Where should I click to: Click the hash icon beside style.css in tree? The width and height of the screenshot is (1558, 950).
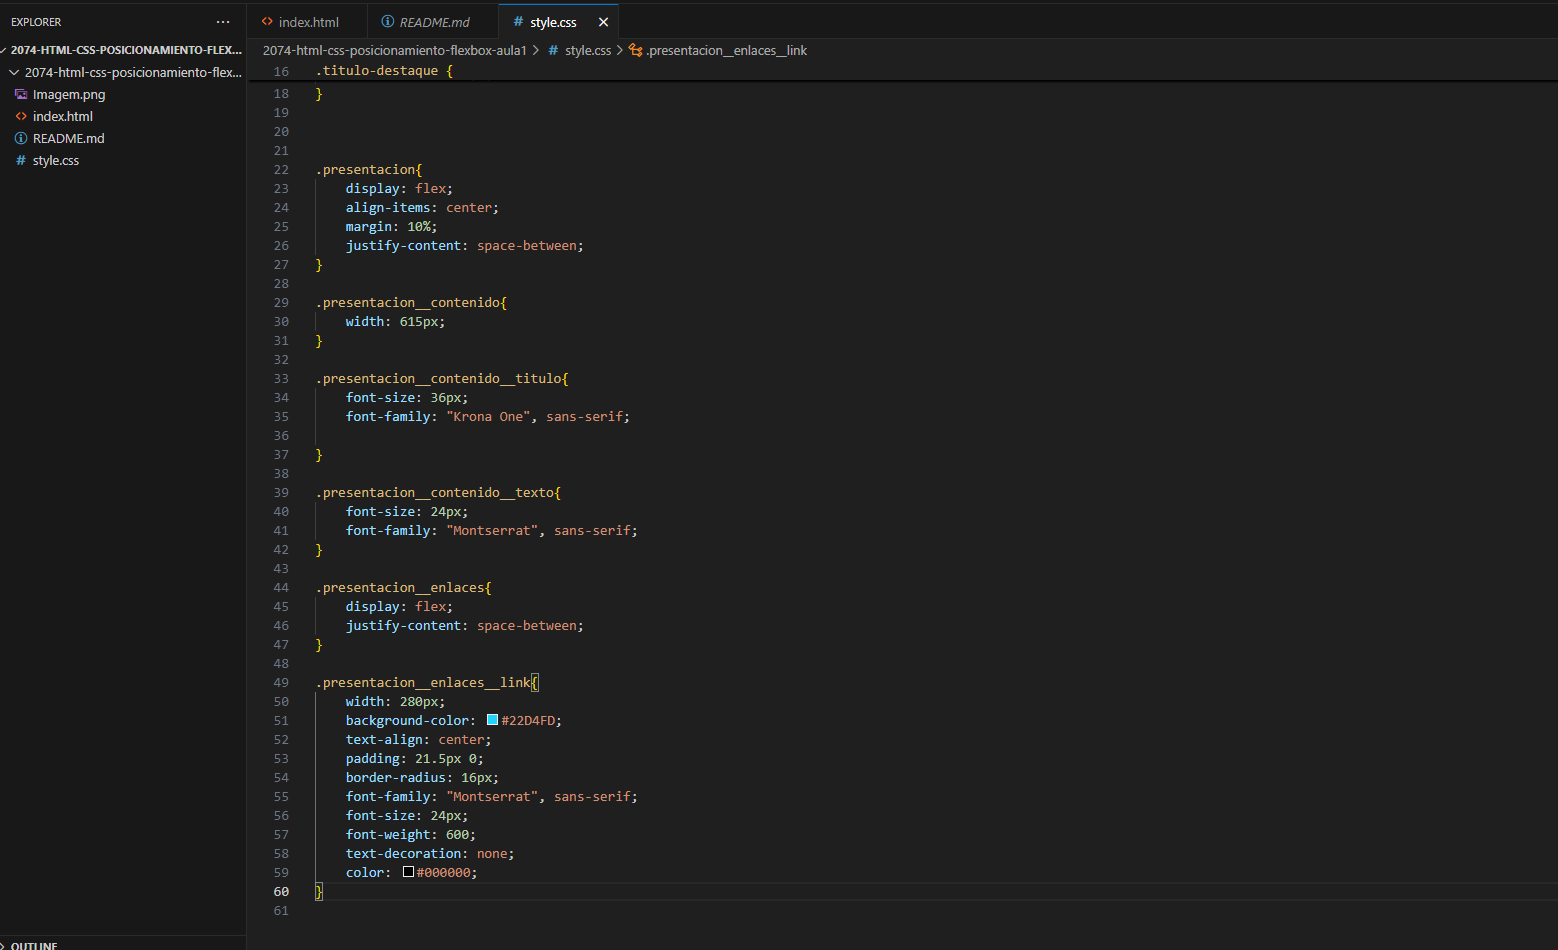pyautogui.click(x=21, y=160)
